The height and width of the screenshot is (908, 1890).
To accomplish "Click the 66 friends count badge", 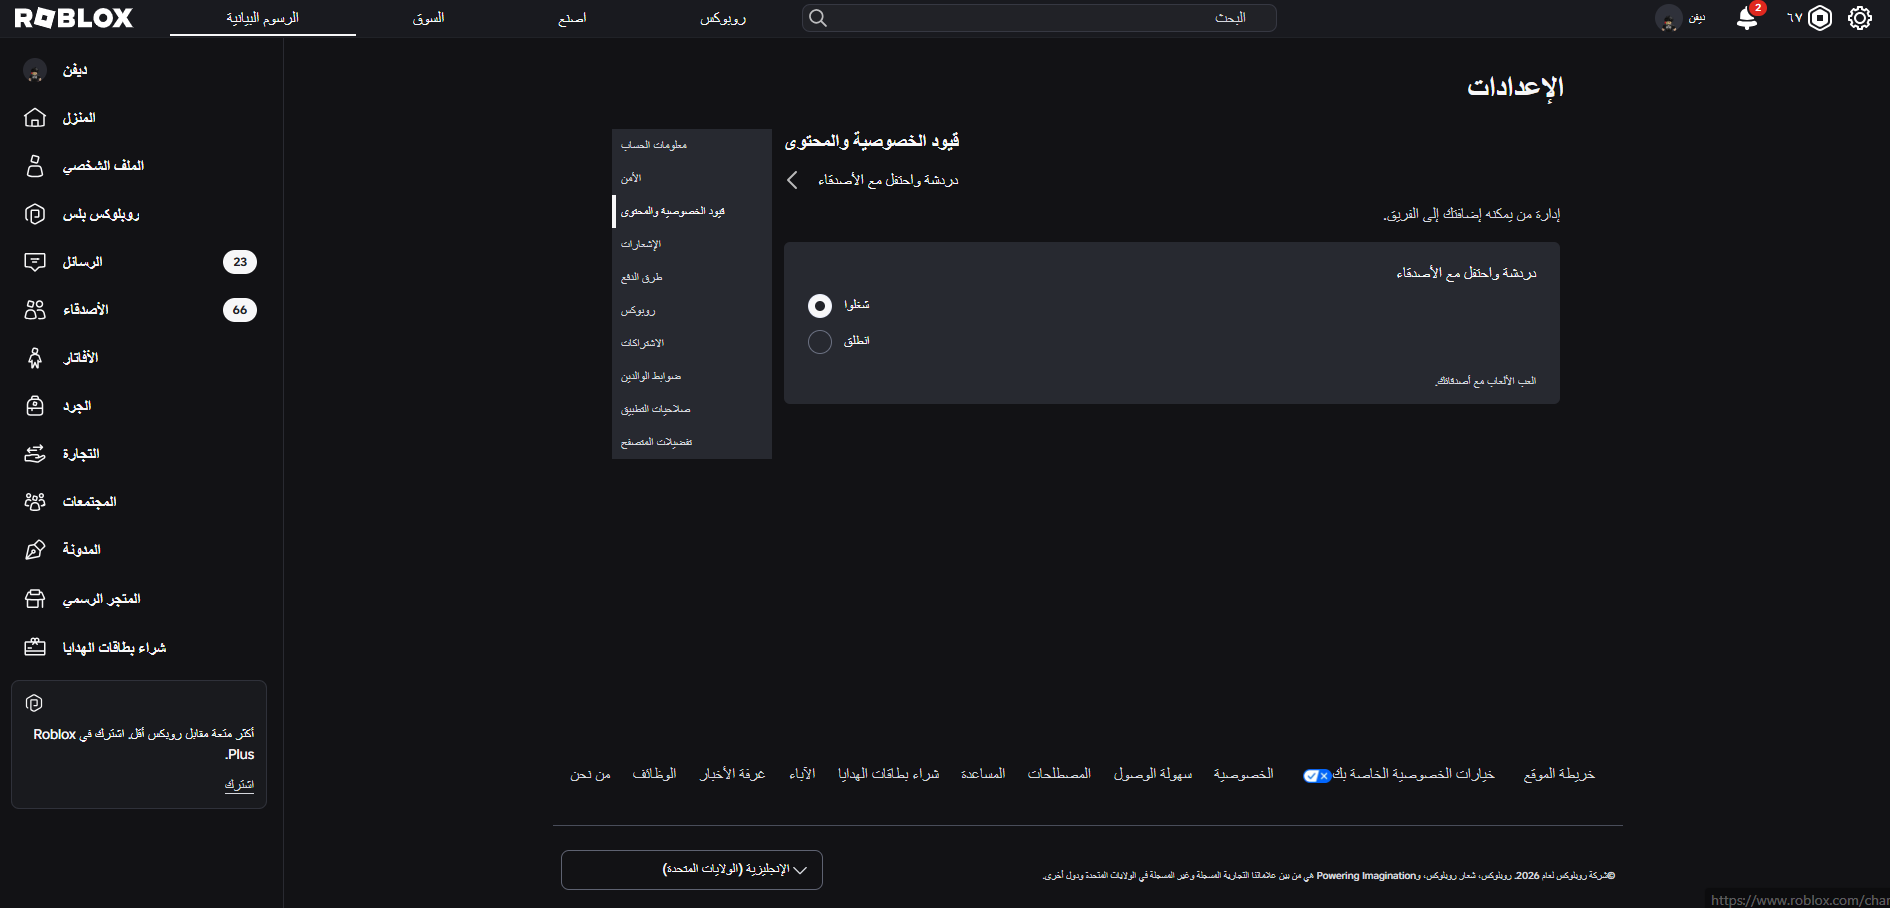I will click(240, 310).
